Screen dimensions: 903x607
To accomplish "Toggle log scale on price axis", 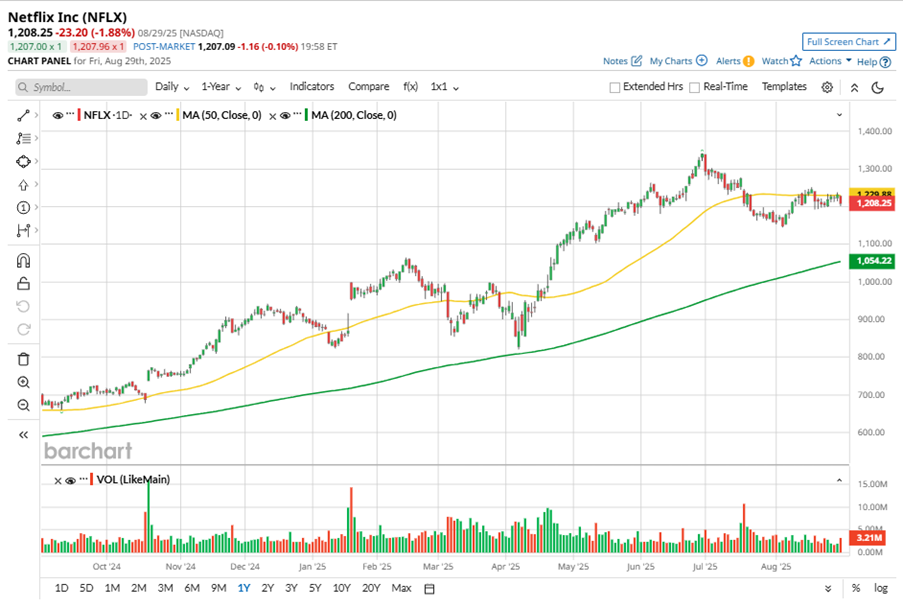I will point(881,588).
